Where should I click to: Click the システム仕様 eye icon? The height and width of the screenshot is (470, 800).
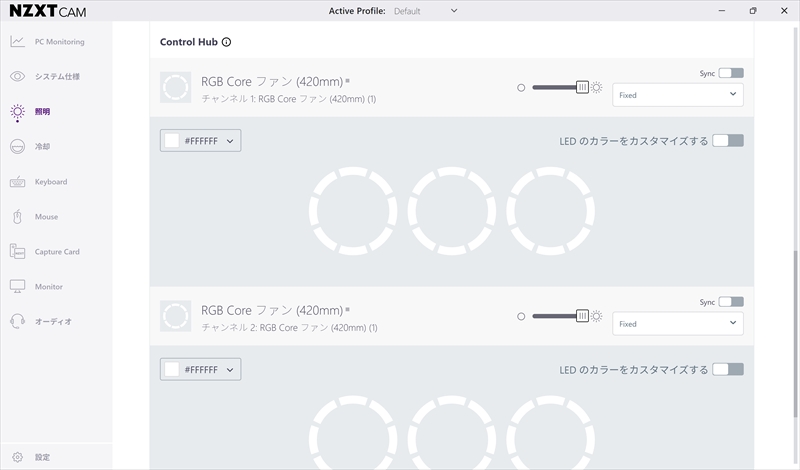(17, 77)
